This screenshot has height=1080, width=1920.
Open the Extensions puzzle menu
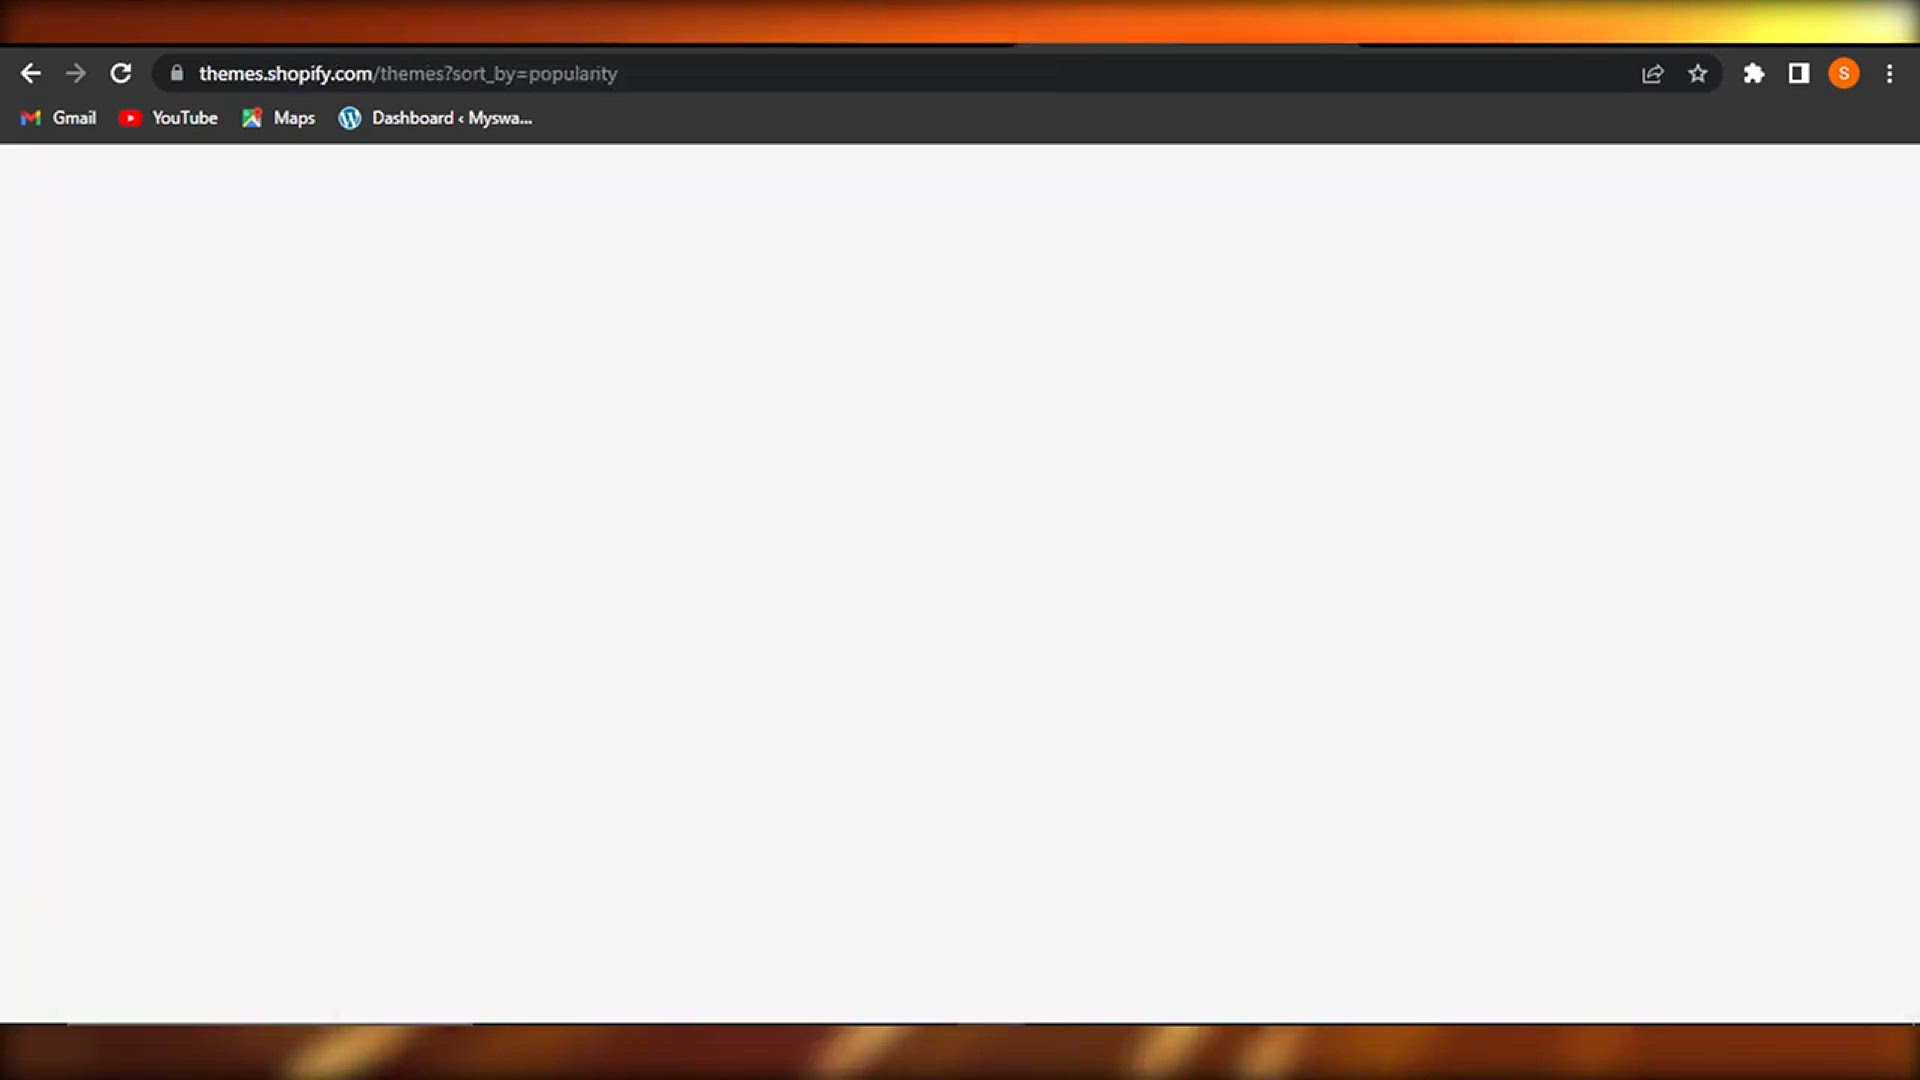[1754, 73]
